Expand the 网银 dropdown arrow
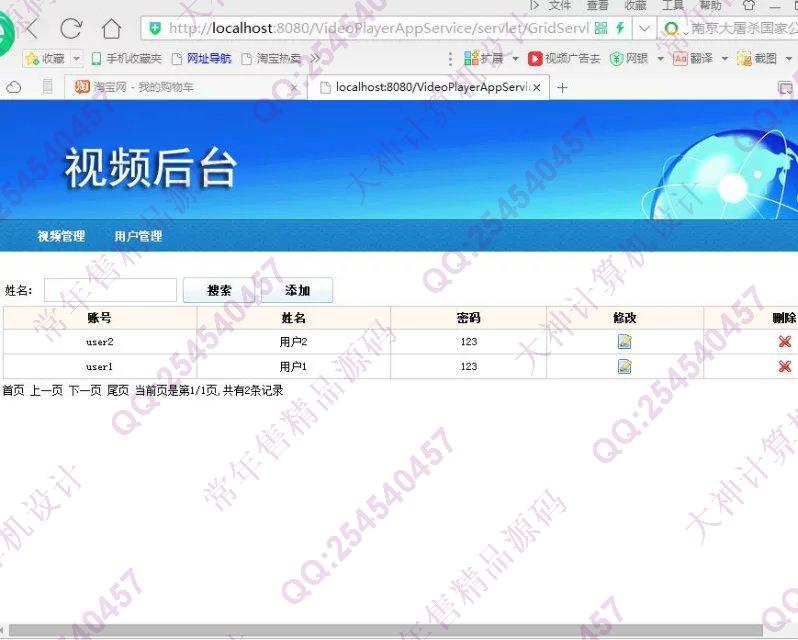Image resolution: width=798 pixels, height=640 pixels. 661,59
